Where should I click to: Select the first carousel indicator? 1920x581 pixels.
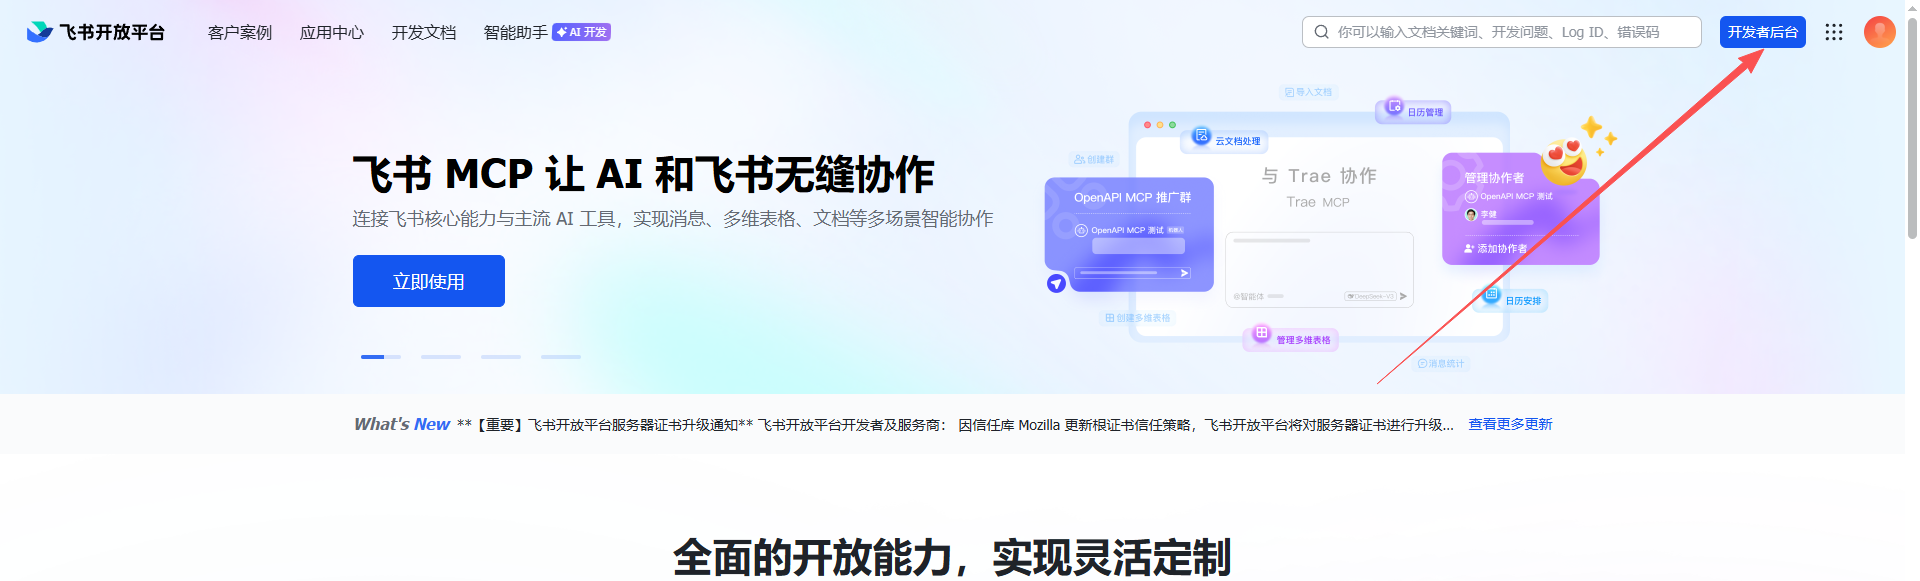[x=381, y=357]
